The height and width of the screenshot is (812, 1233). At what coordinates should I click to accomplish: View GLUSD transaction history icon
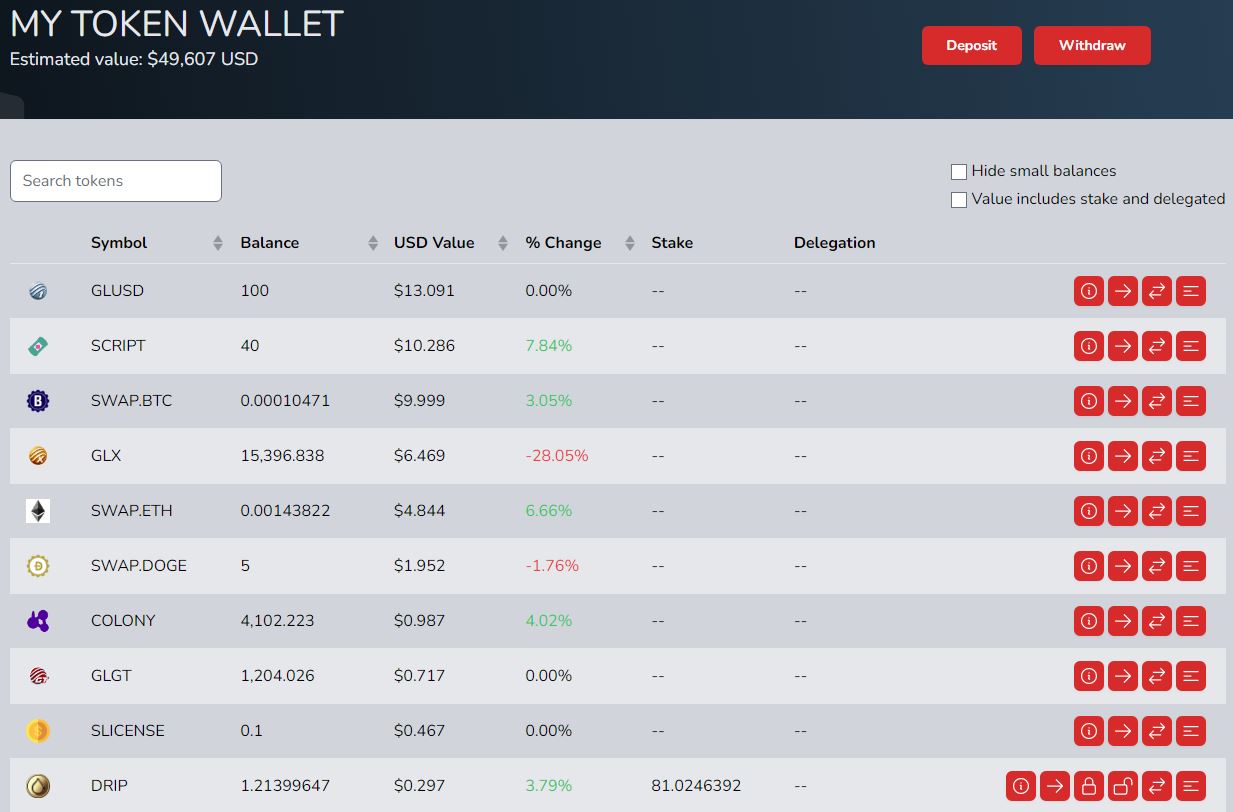pyautogui.click(x=1191, y=291)
